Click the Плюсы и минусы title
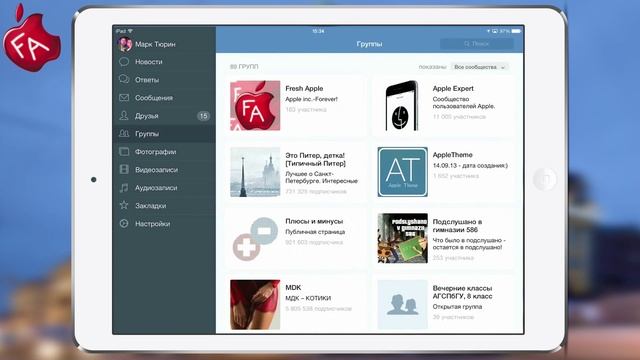Image resolution: width=640 pixels, height=360 pixels. [x=314, y=221]
